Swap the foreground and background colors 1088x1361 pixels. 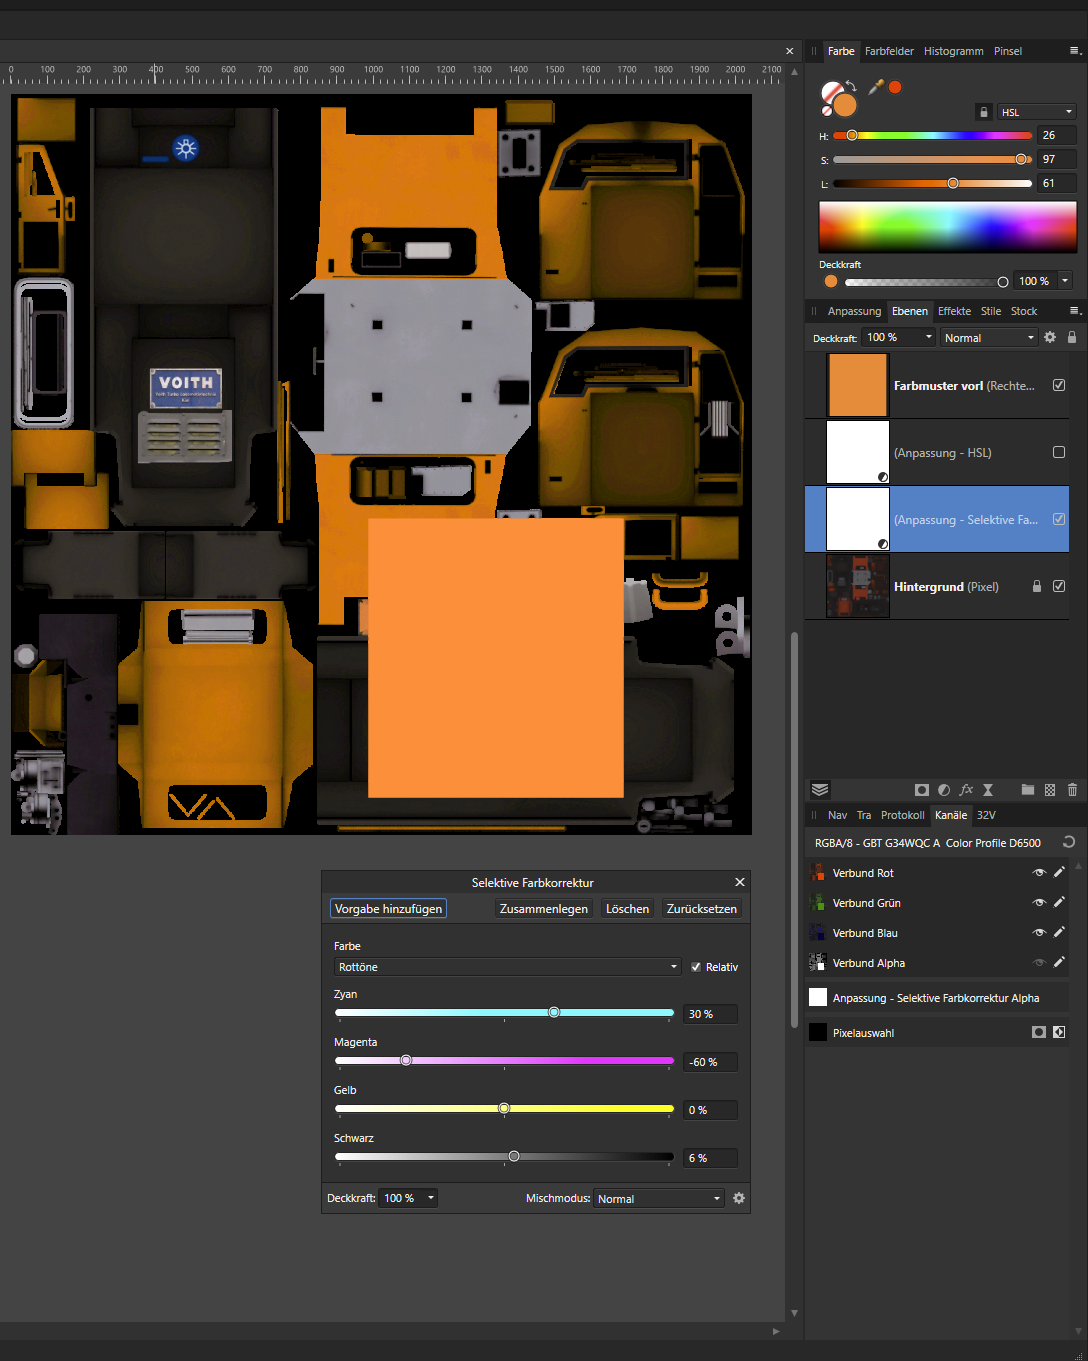point(851,86)
